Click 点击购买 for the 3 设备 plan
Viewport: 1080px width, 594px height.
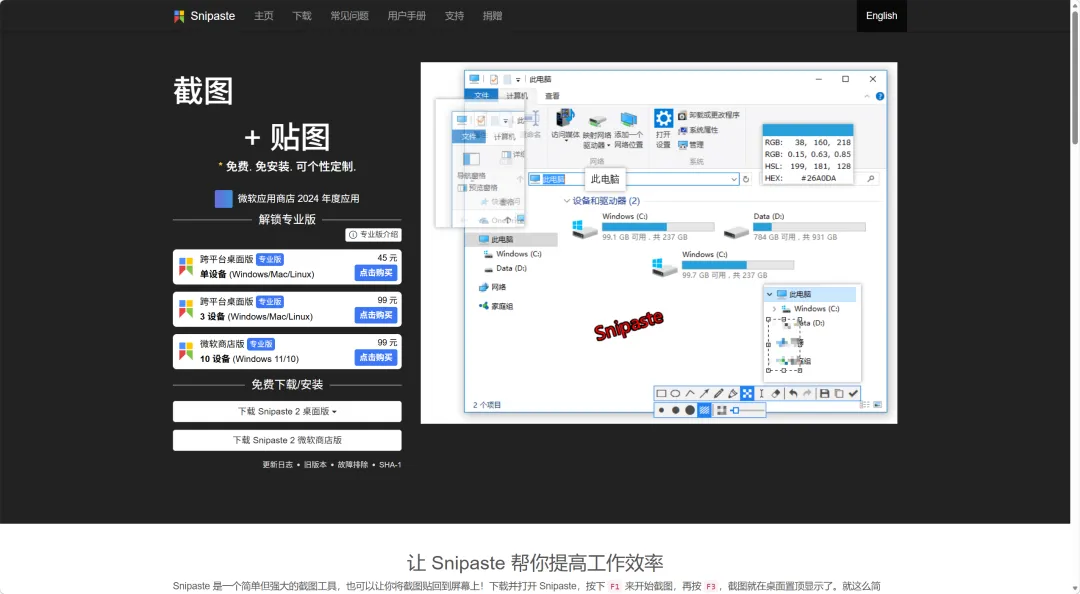376,315
